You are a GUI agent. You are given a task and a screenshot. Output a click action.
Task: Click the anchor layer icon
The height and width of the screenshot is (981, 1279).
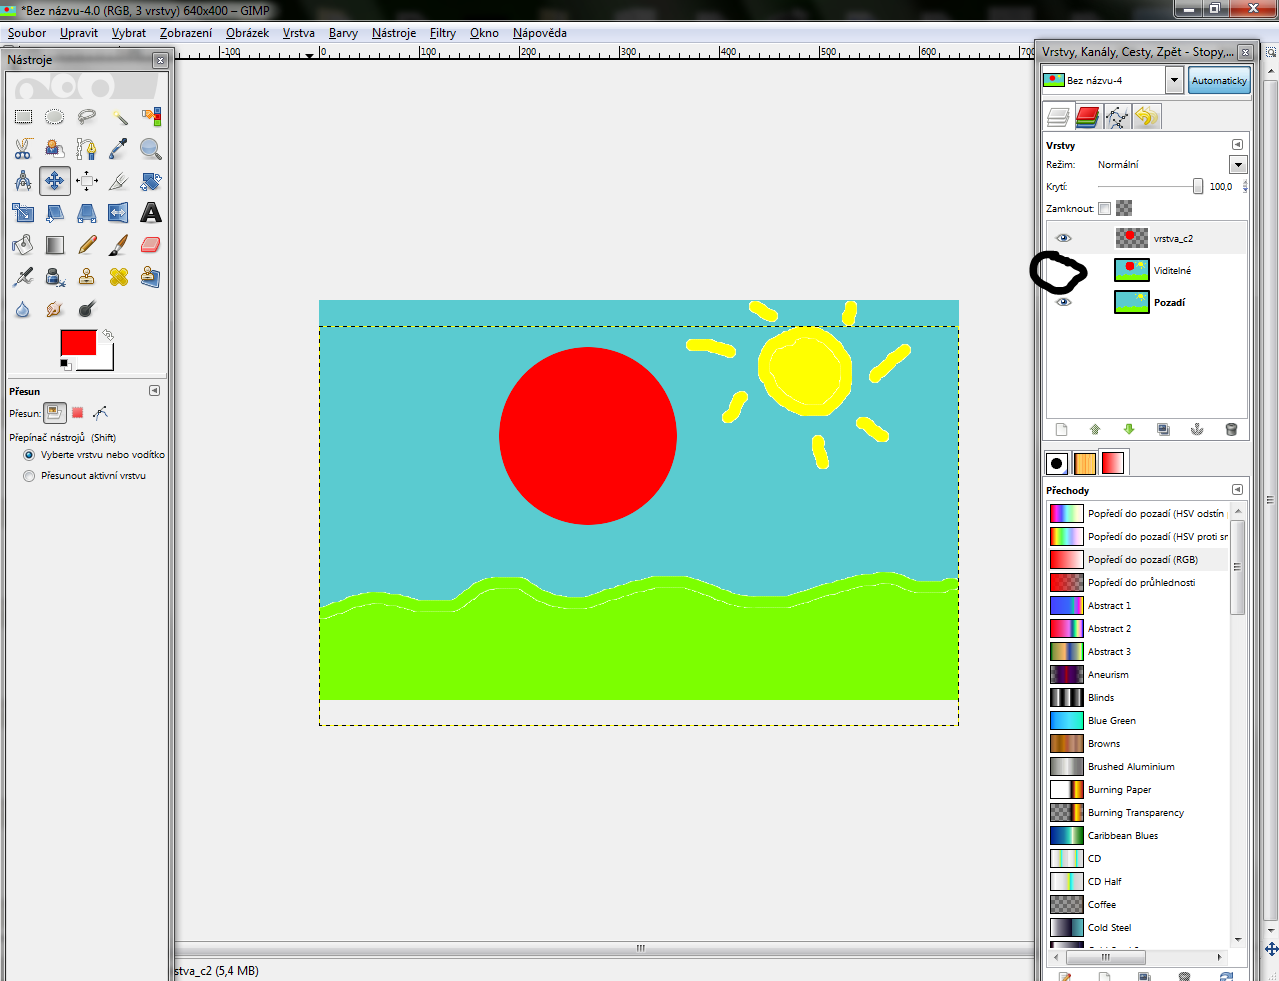tap(1197, 430)
